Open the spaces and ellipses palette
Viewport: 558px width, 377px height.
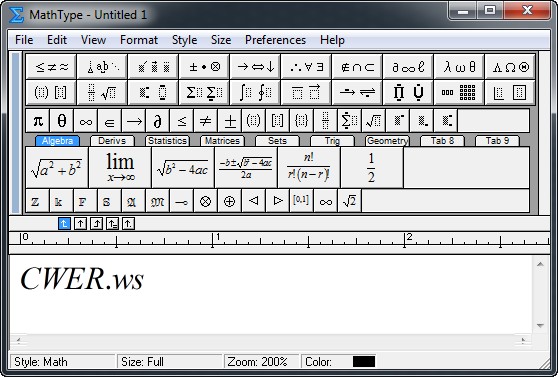(x=102, y=67)
